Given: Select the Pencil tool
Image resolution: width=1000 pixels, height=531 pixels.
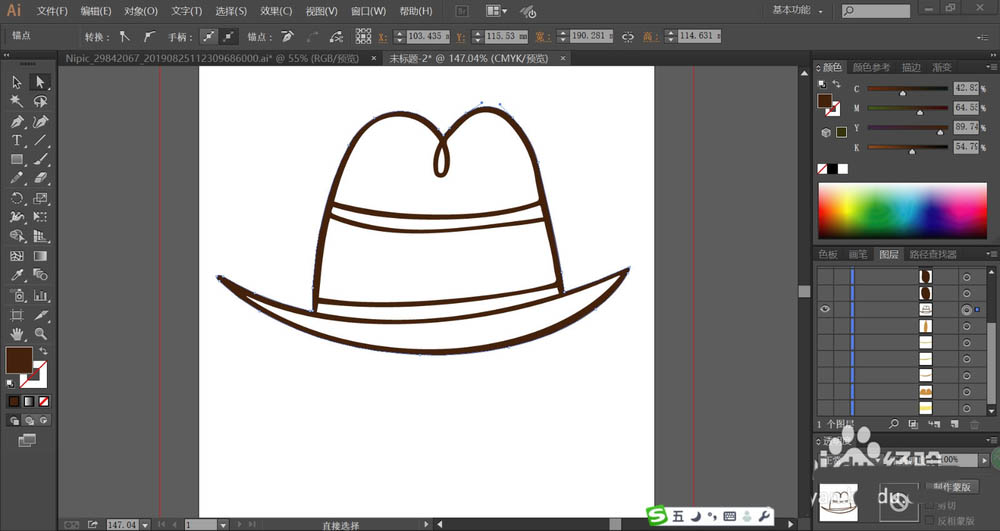Looking at the screenshot, I should 17,178.
